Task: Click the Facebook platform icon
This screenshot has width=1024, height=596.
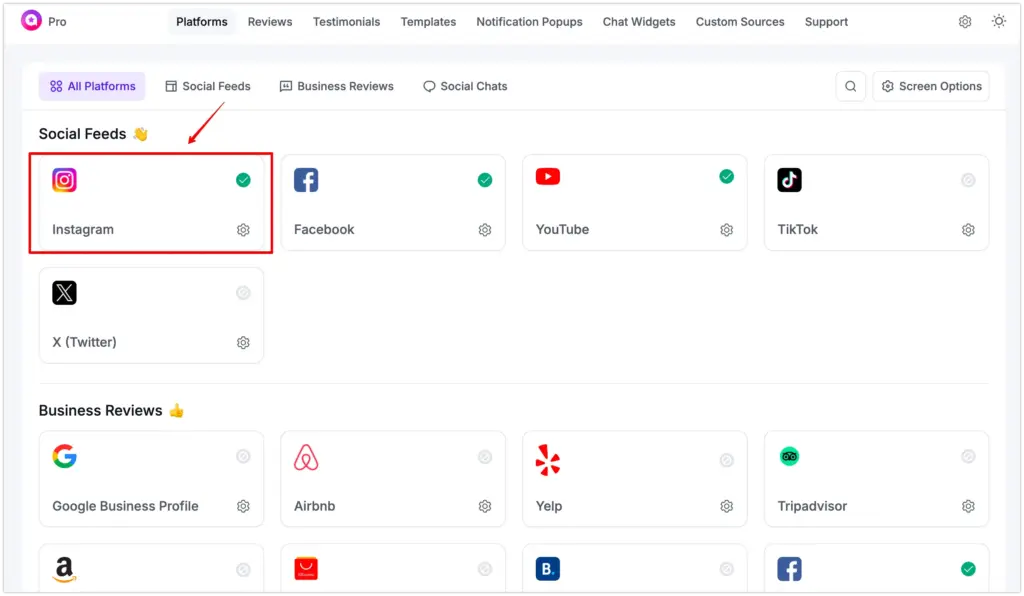Action: (x=306, y=178)
